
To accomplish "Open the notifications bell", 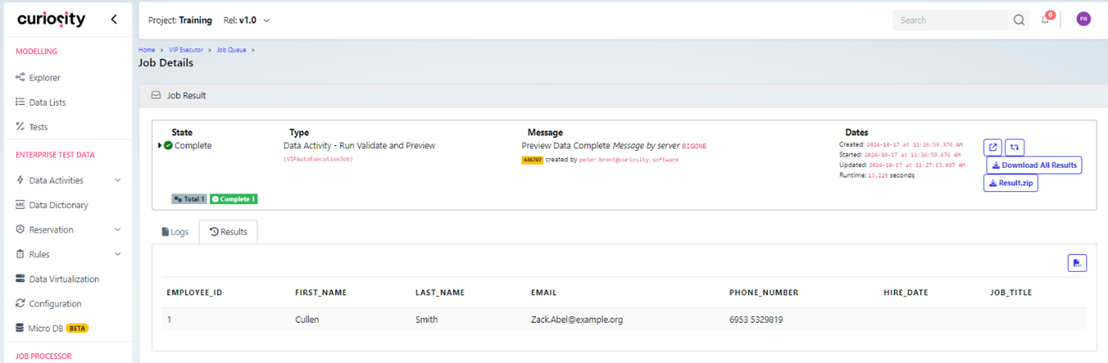I will (1045, 20).
